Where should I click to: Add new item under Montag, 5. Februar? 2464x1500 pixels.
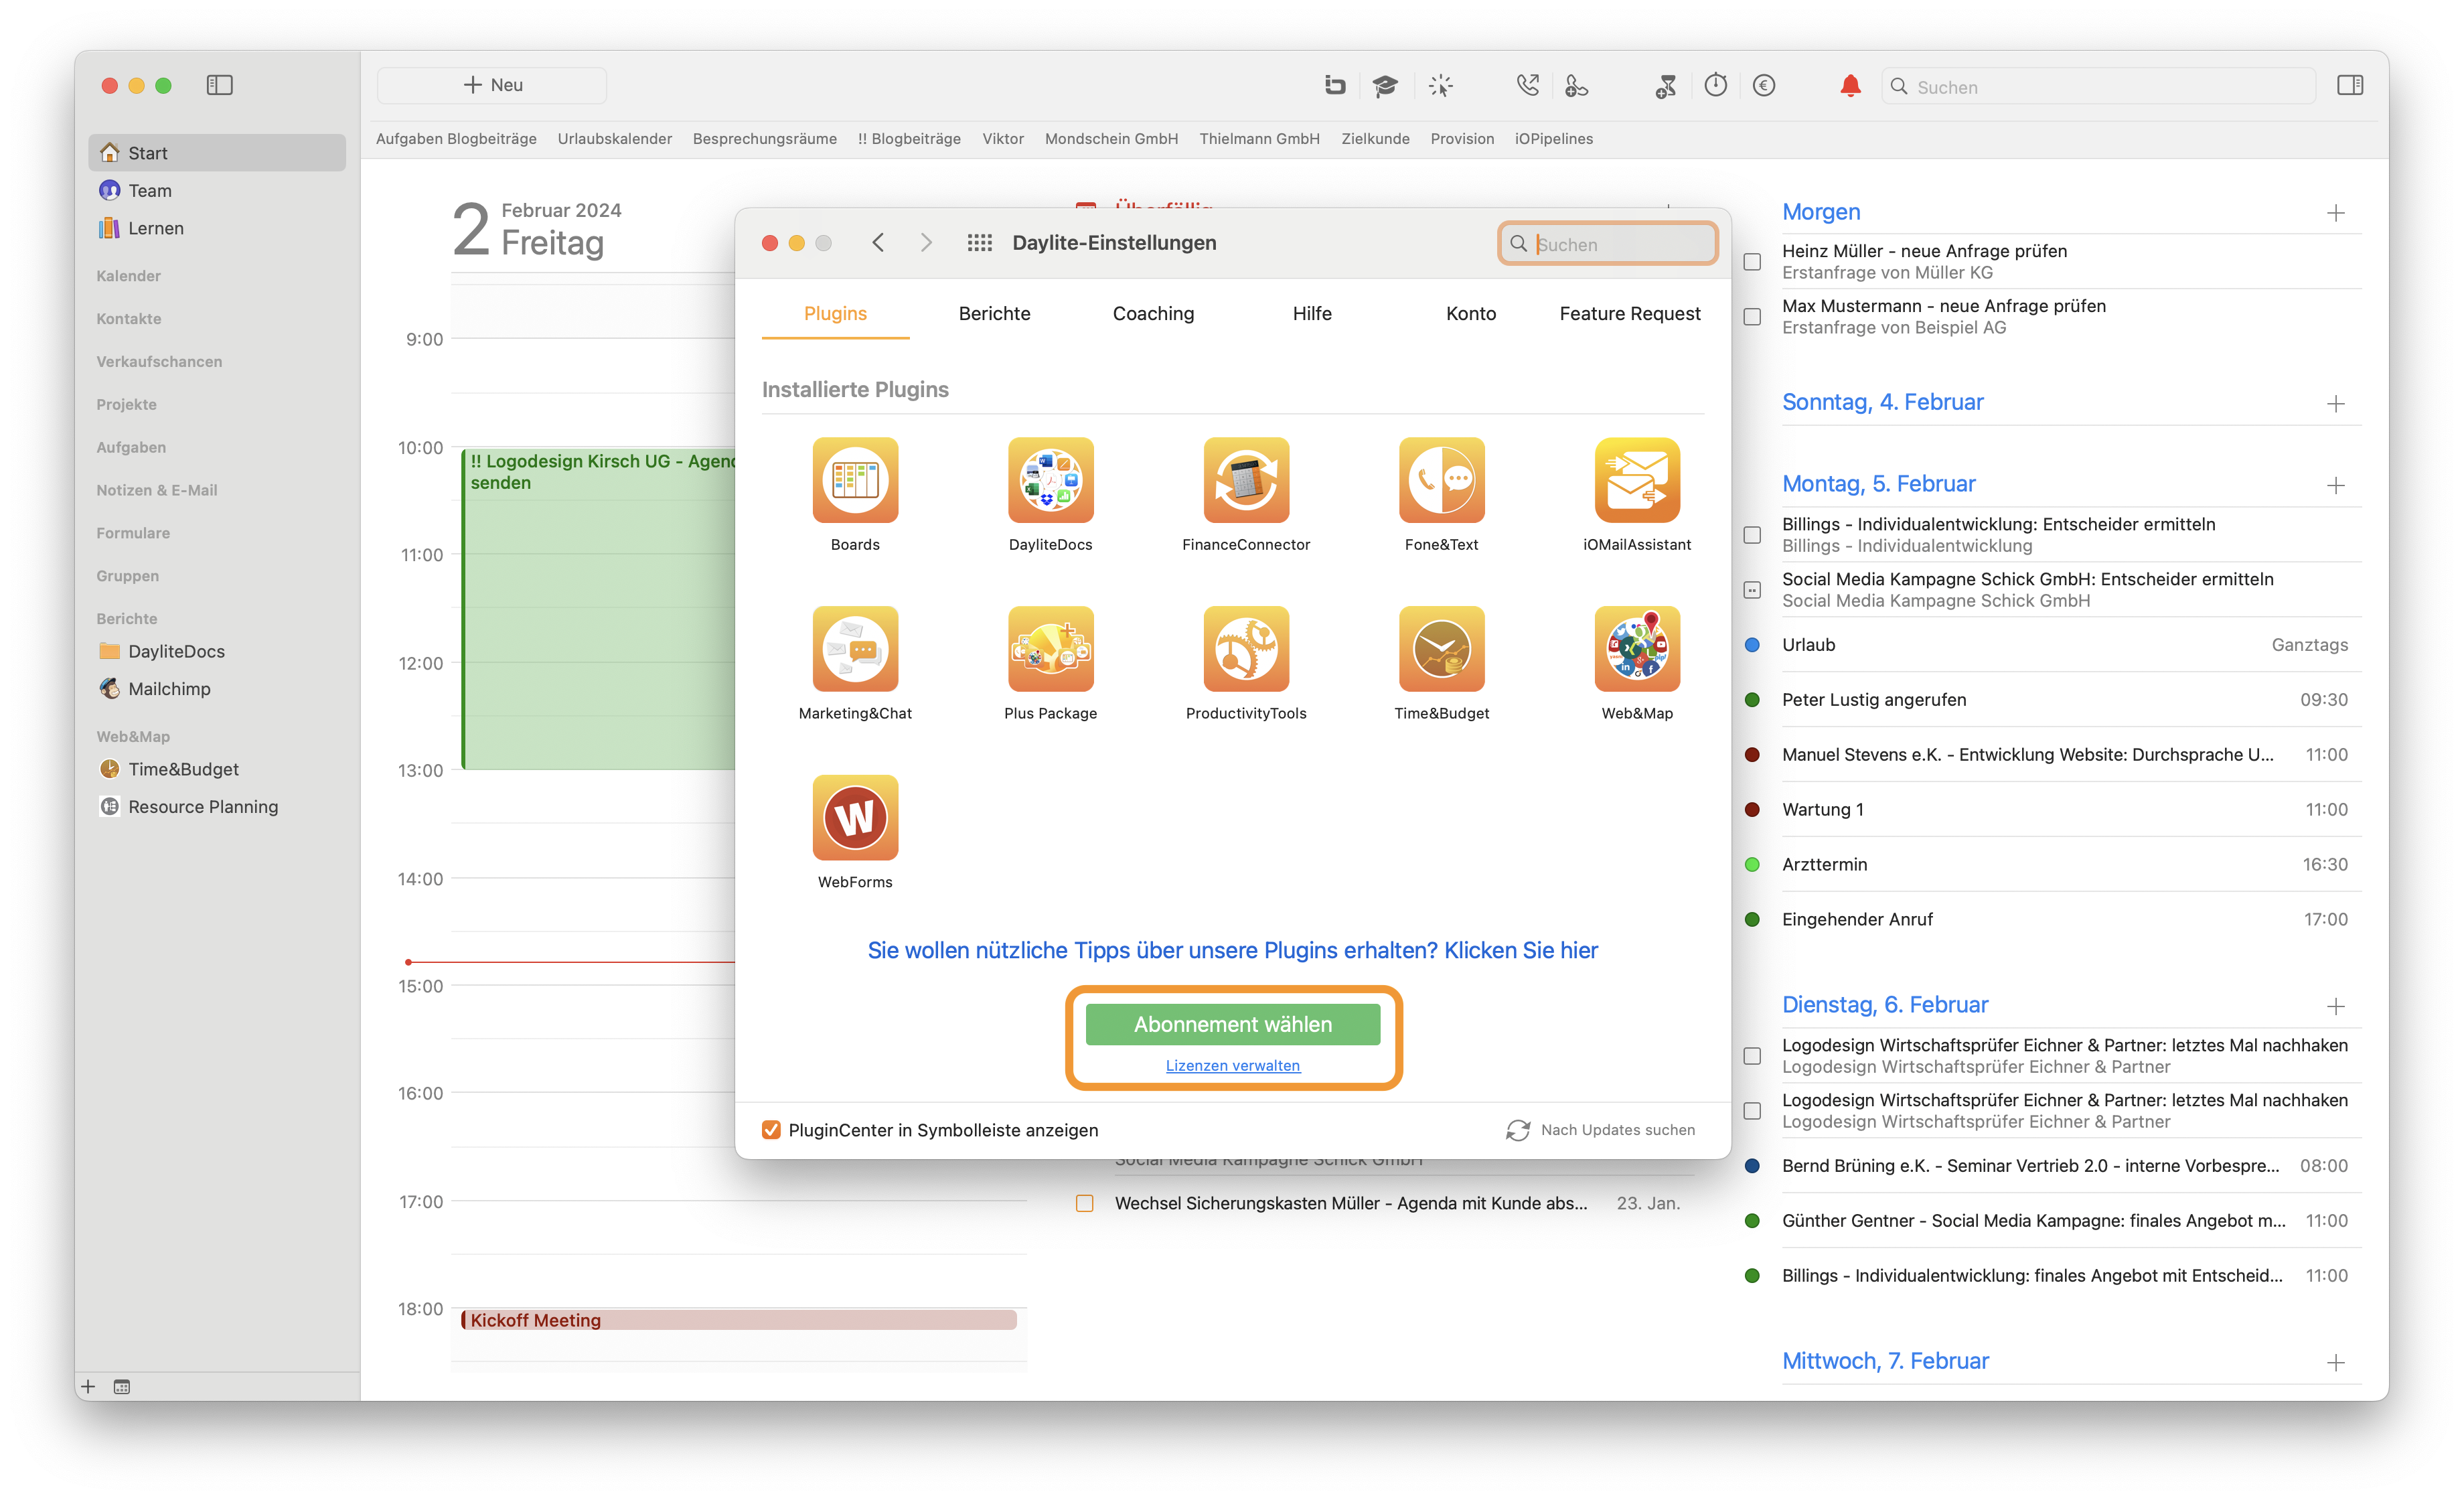pos(2335,485)
